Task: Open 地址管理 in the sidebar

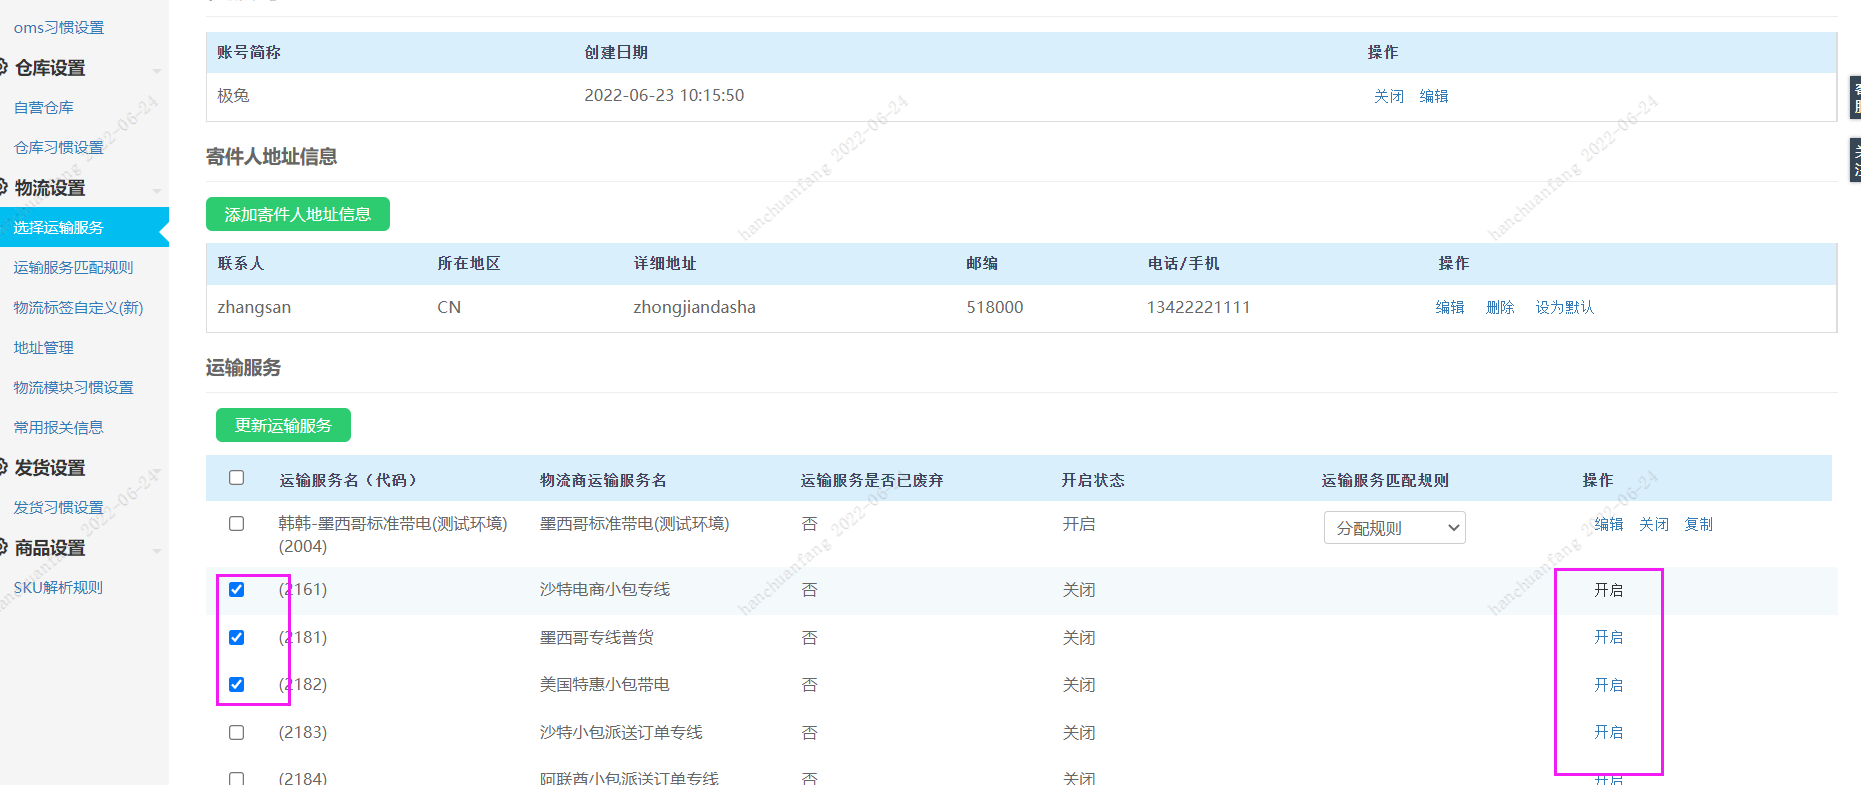Action: point(44,348)
